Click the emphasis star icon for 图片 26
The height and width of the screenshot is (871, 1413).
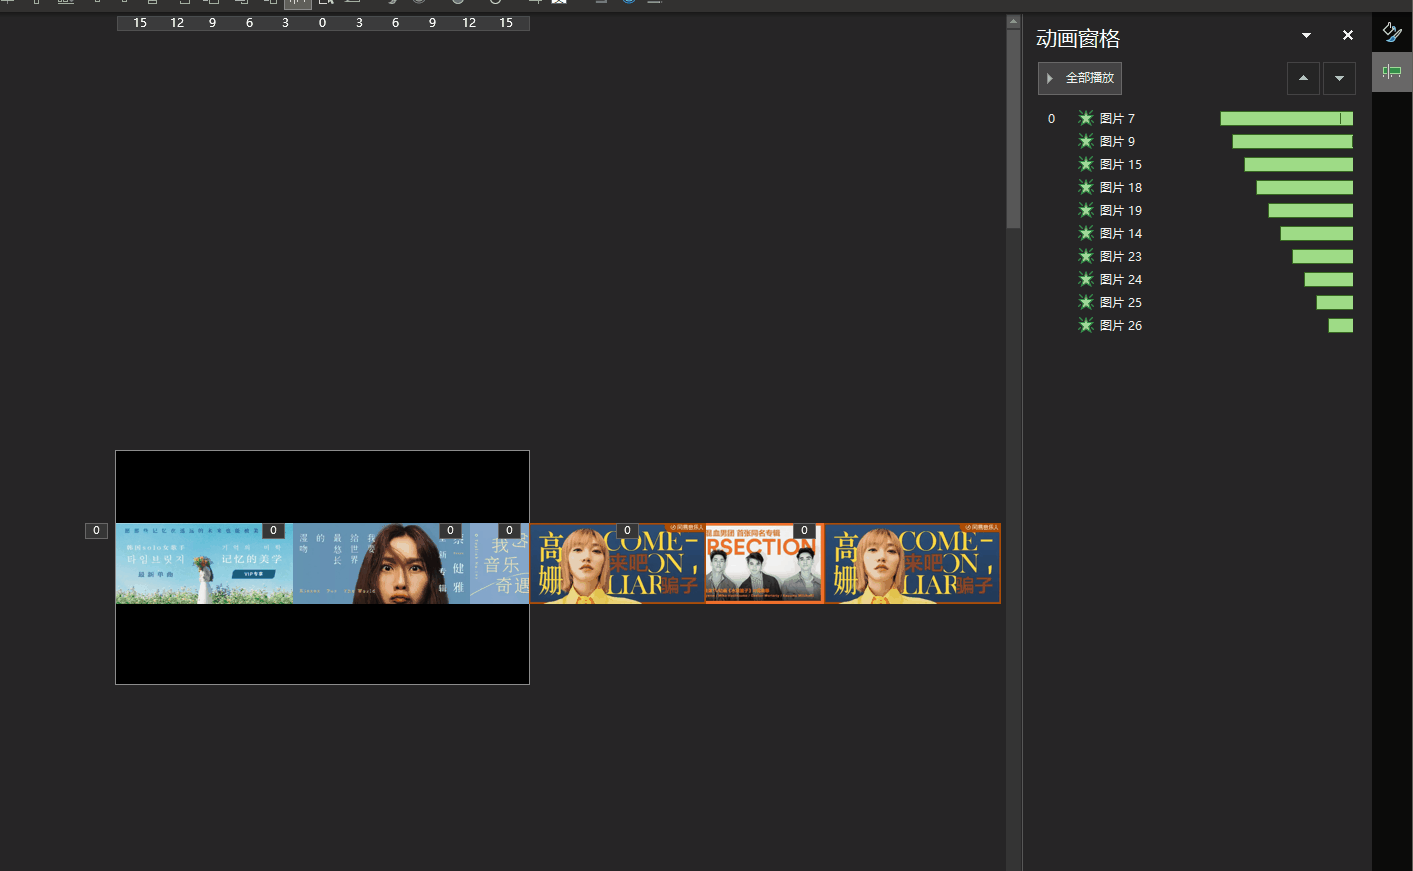[x=1086, y=325]
